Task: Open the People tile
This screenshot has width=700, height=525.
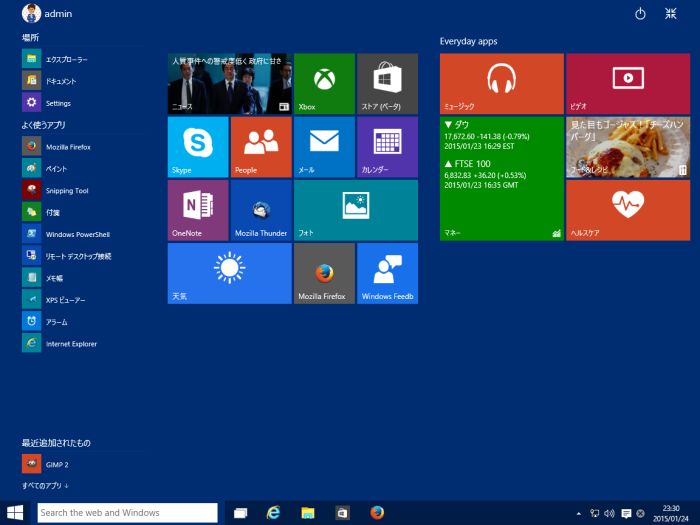Action: pyautogui.click(x=261, y=146)
